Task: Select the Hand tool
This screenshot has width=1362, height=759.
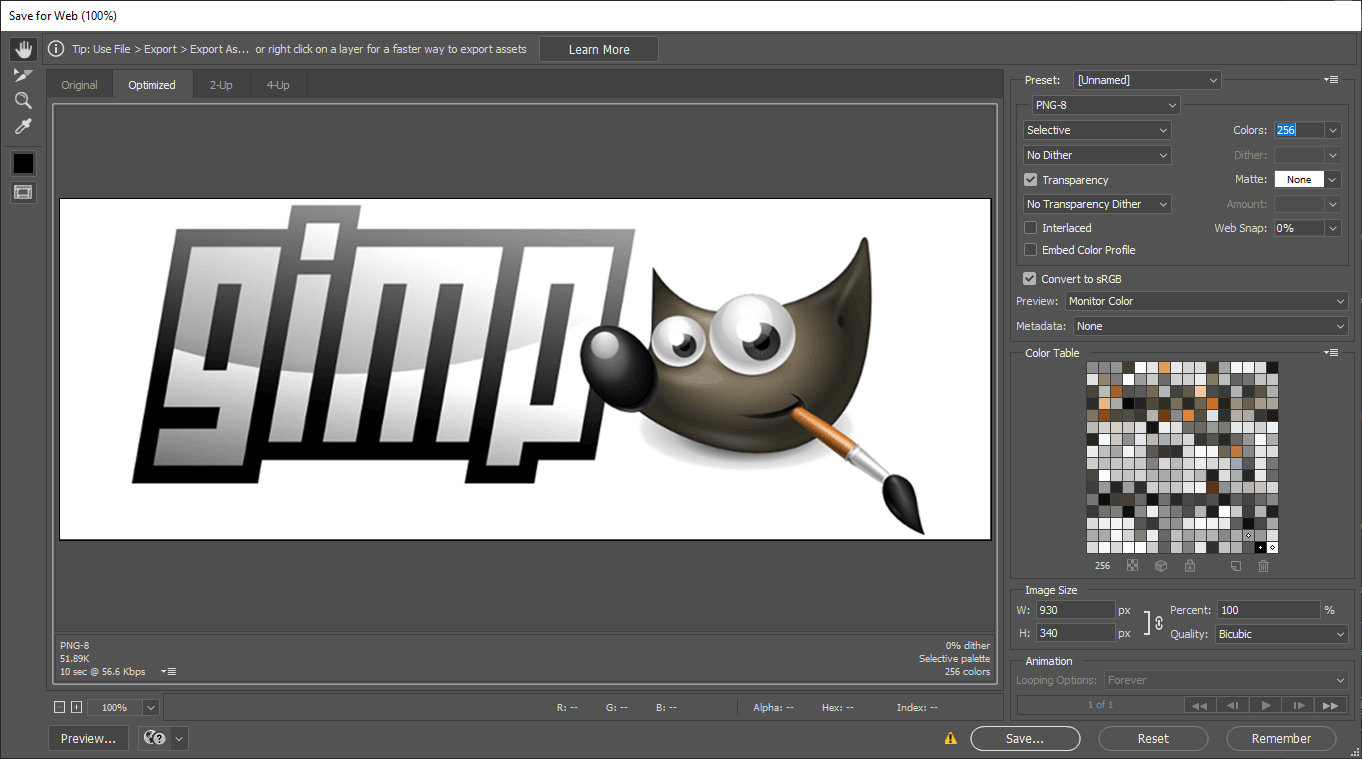Action: [23, 49]
